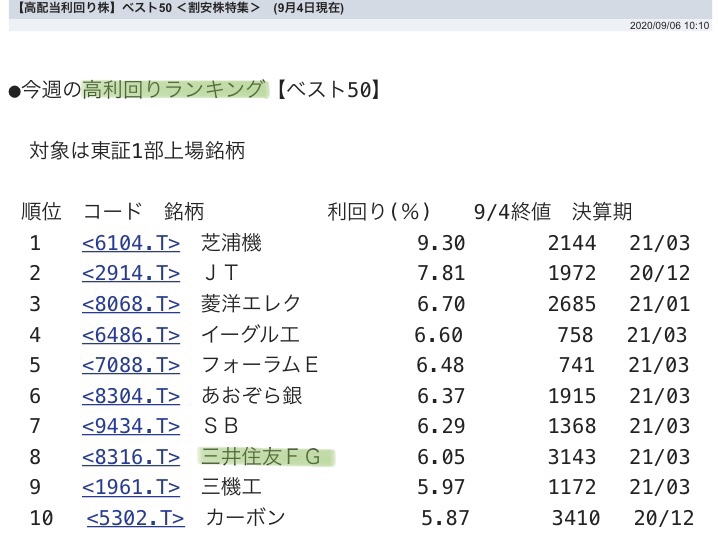
Task: Open stock code link <8316.T>
Action: pos(131,457)
